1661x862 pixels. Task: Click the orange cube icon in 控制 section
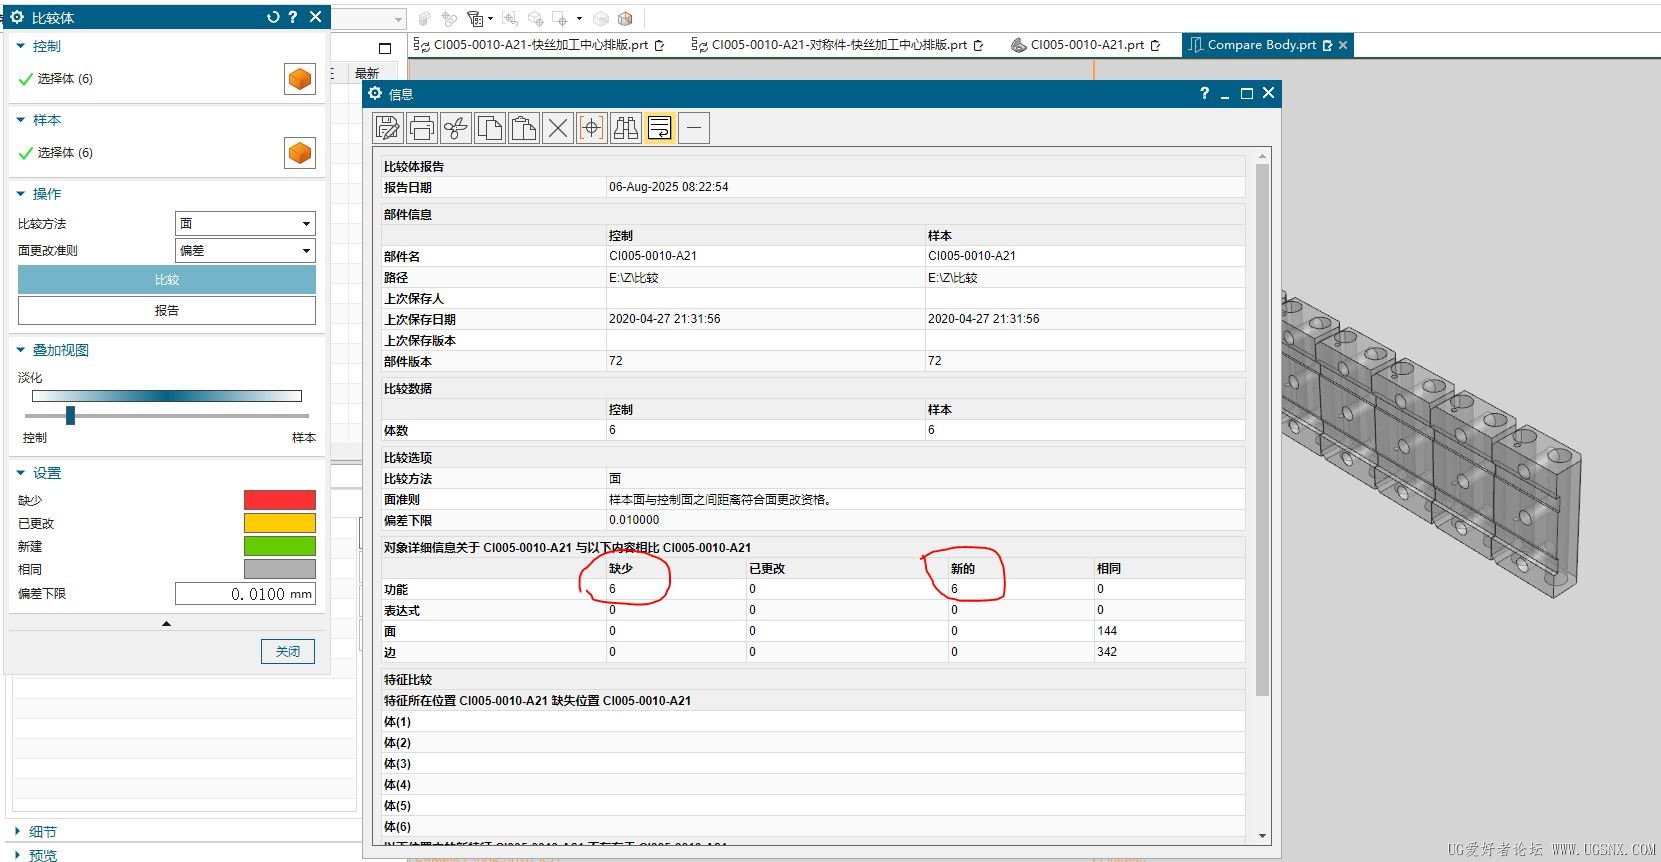coord(300,79)
